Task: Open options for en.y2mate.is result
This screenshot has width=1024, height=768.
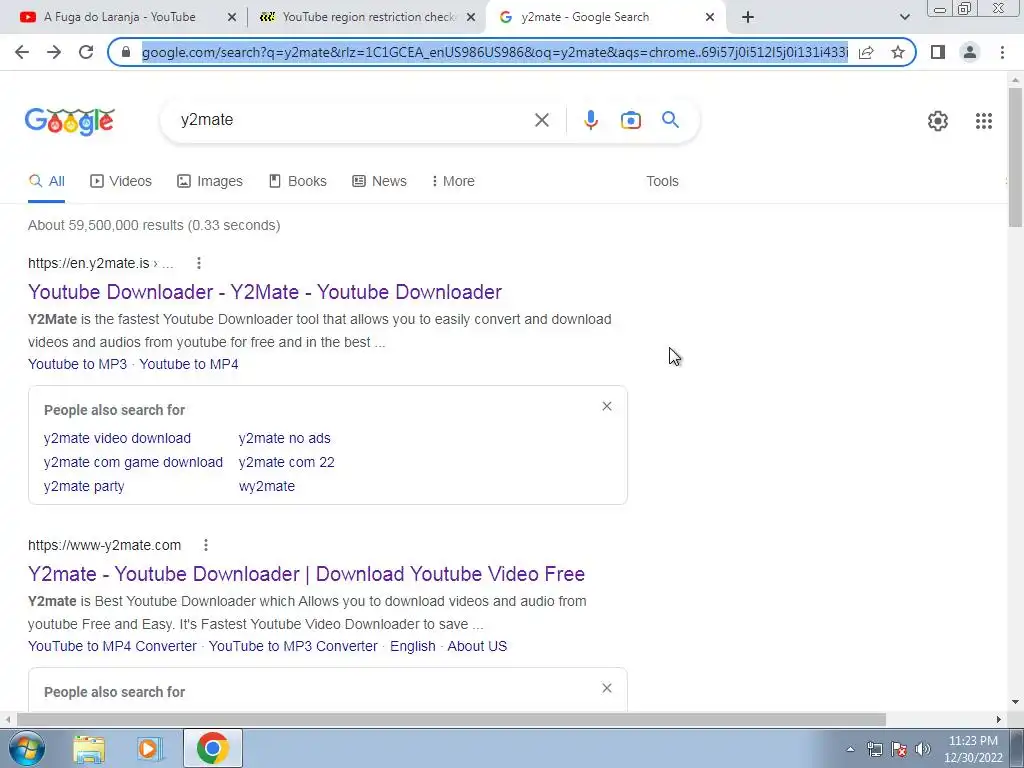Action: (x=199, y=263)
